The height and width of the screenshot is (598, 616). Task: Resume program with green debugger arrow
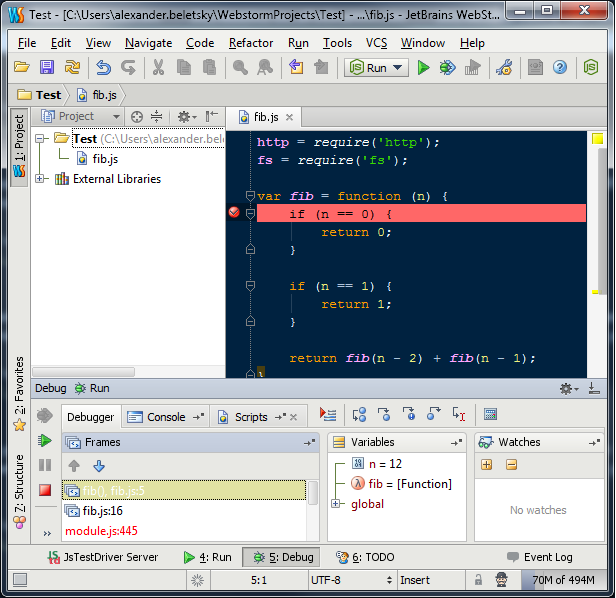[x=45, y=440]
